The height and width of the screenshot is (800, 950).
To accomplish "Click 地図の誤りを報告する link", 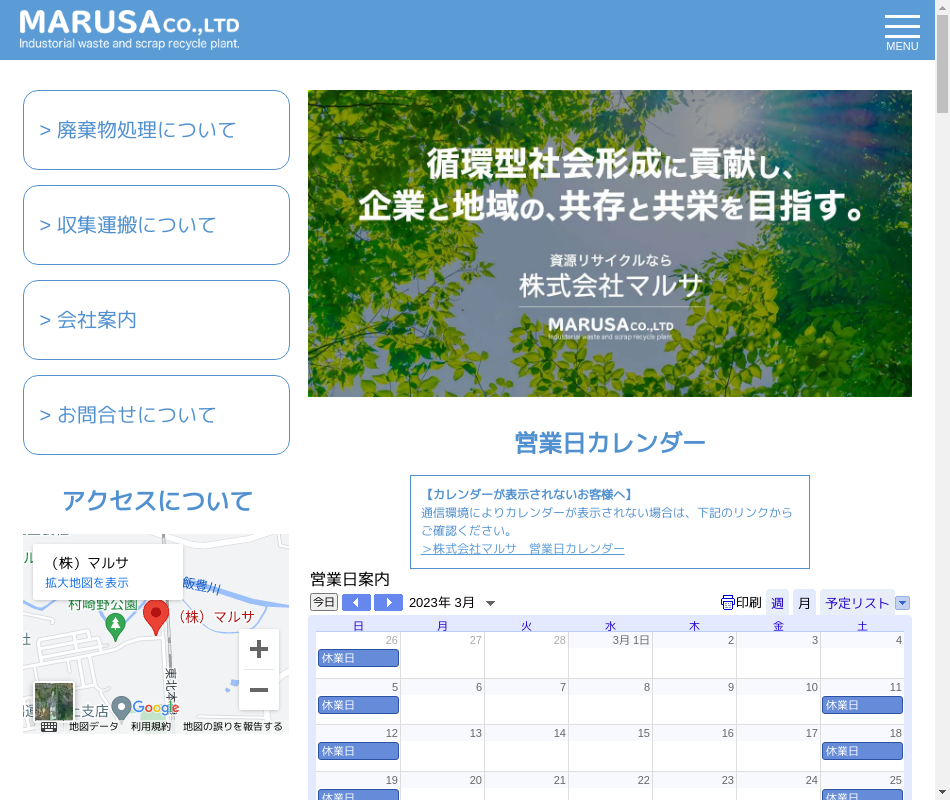I will [x=233, y=727].
